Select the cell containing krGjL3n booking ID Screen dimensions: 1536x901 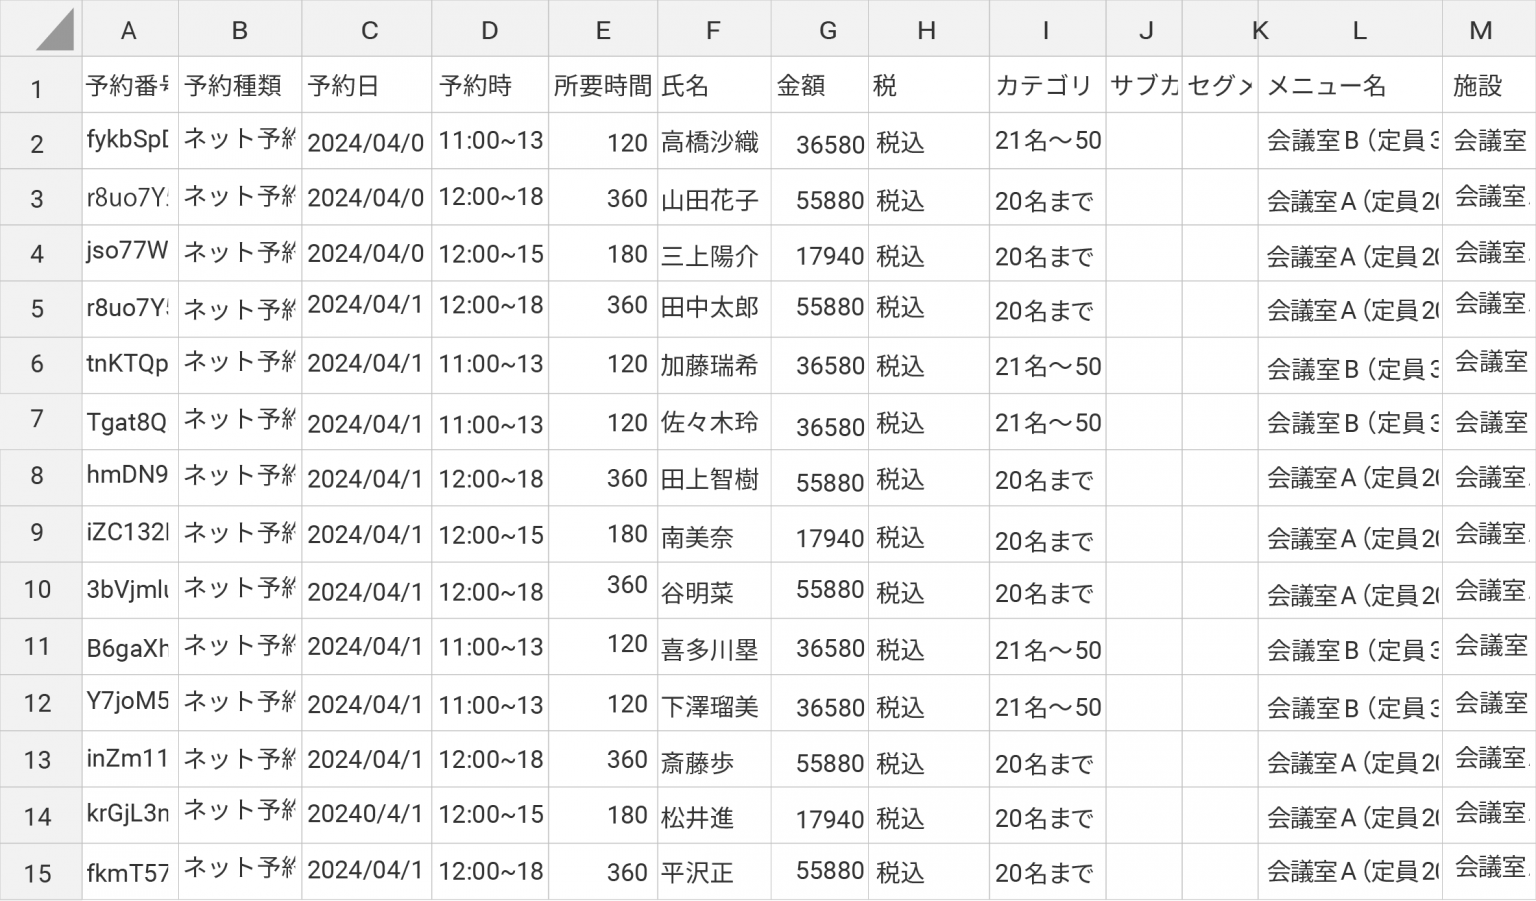130,816
